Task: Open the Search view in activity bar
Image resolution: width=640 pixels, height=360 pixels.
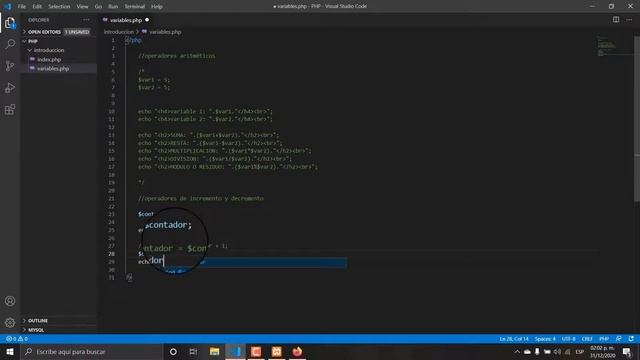Action: coord(10,44)
